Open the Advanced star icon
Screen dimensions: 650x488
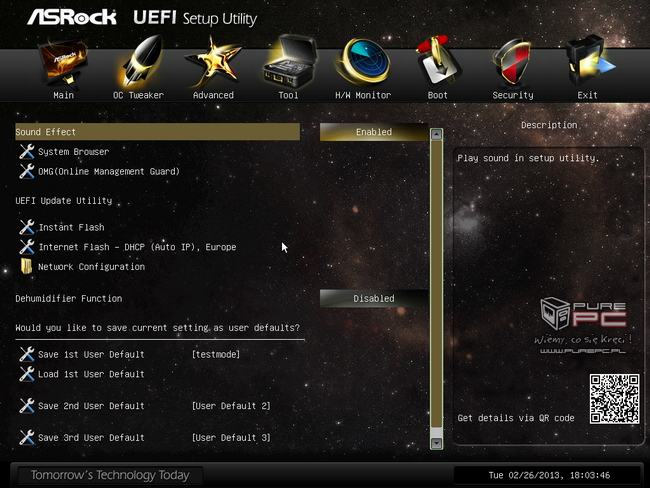[x=213, y=62]
